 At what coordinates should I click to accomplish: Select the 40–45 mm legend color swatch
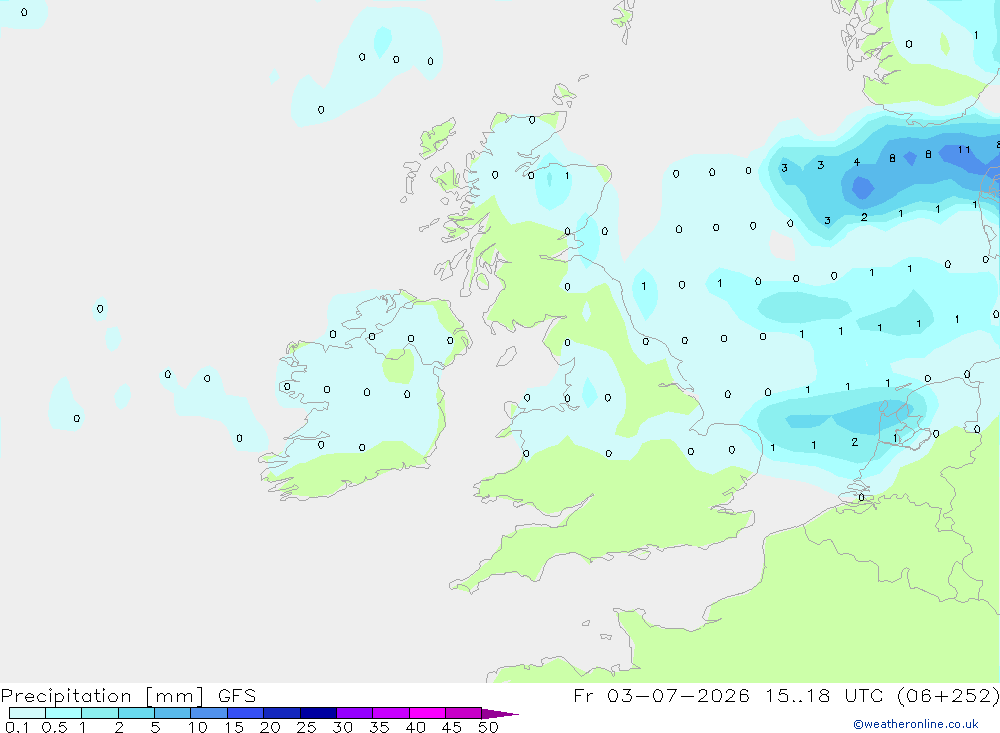427,713
